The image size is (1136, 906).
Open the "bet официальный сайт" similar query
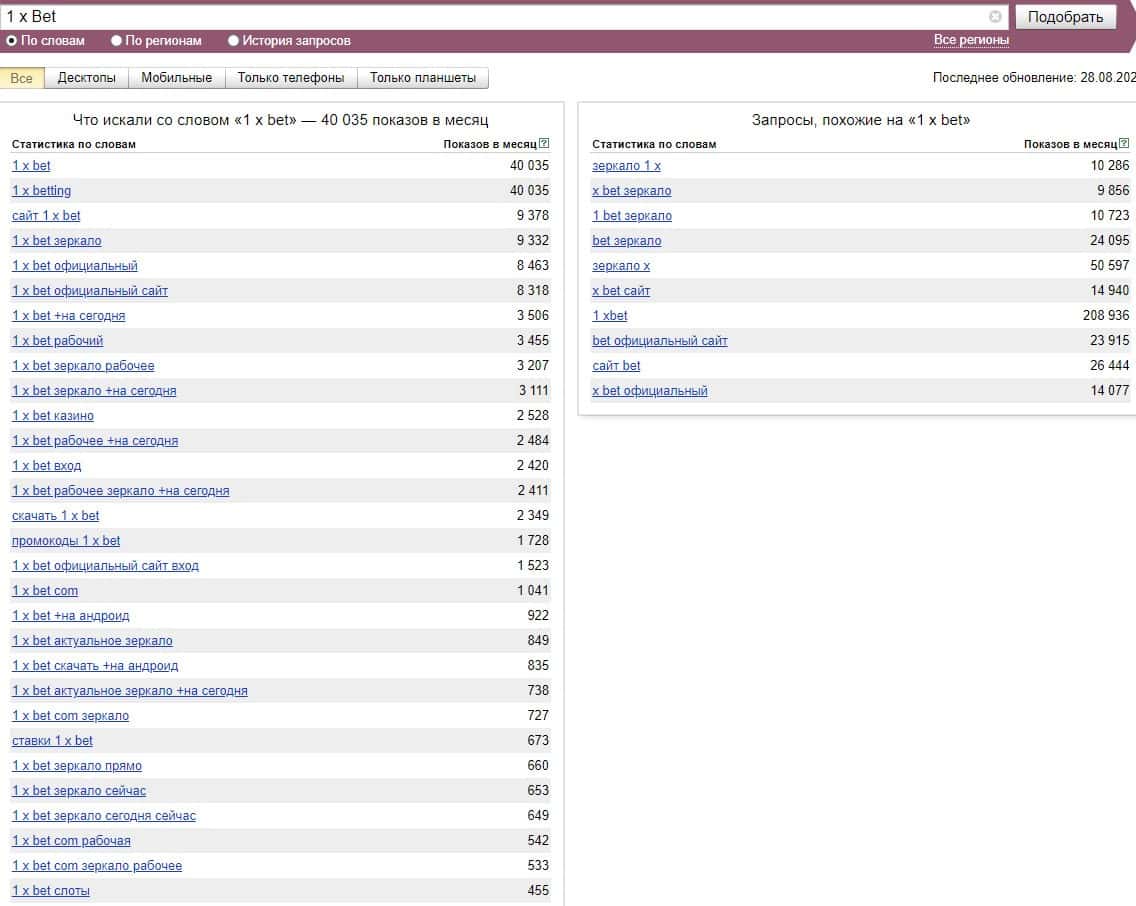click(x=660, y=341)
